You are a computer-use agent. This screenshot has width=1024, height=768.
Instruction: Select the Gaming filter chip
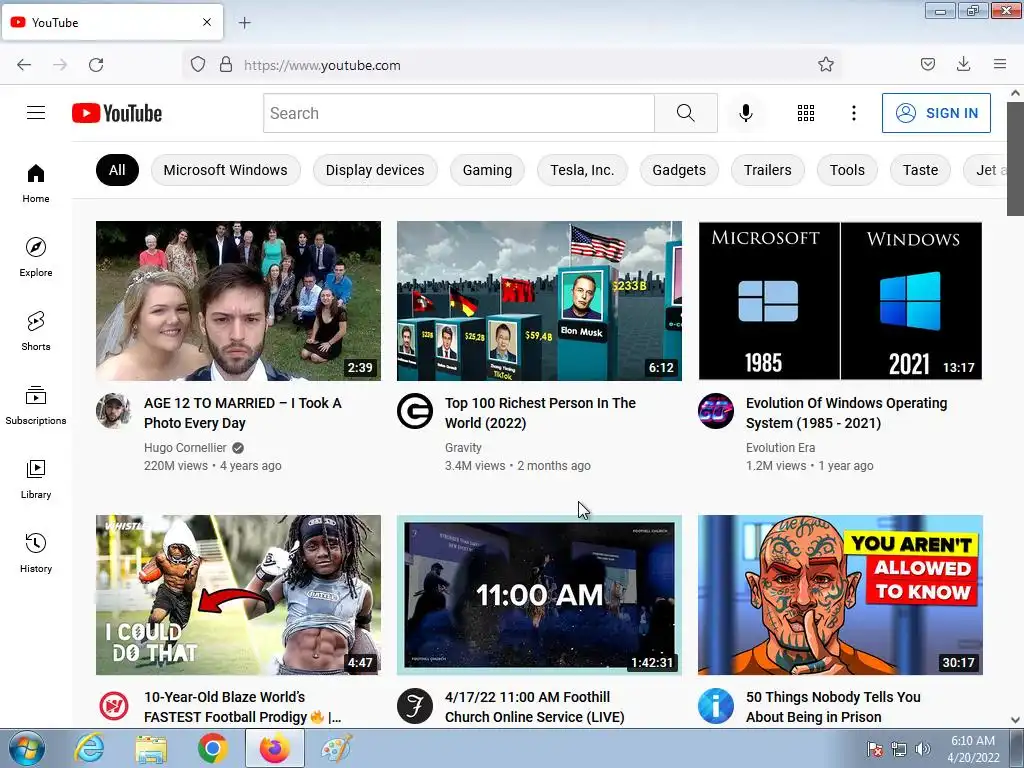coord(487,170)
